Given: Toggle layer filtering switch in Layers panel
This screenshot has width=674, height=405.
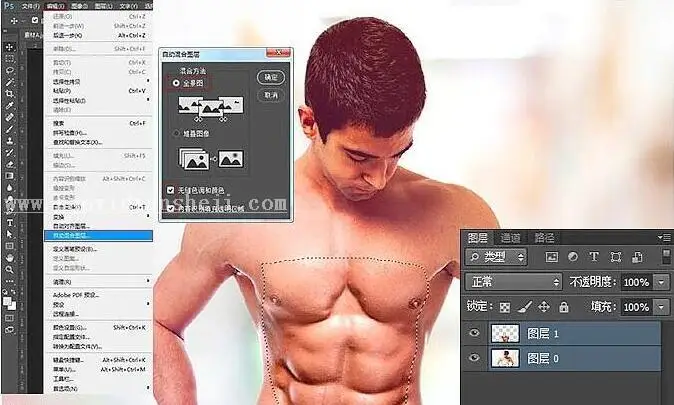Looking at the screenshot, I should [666, 257].
